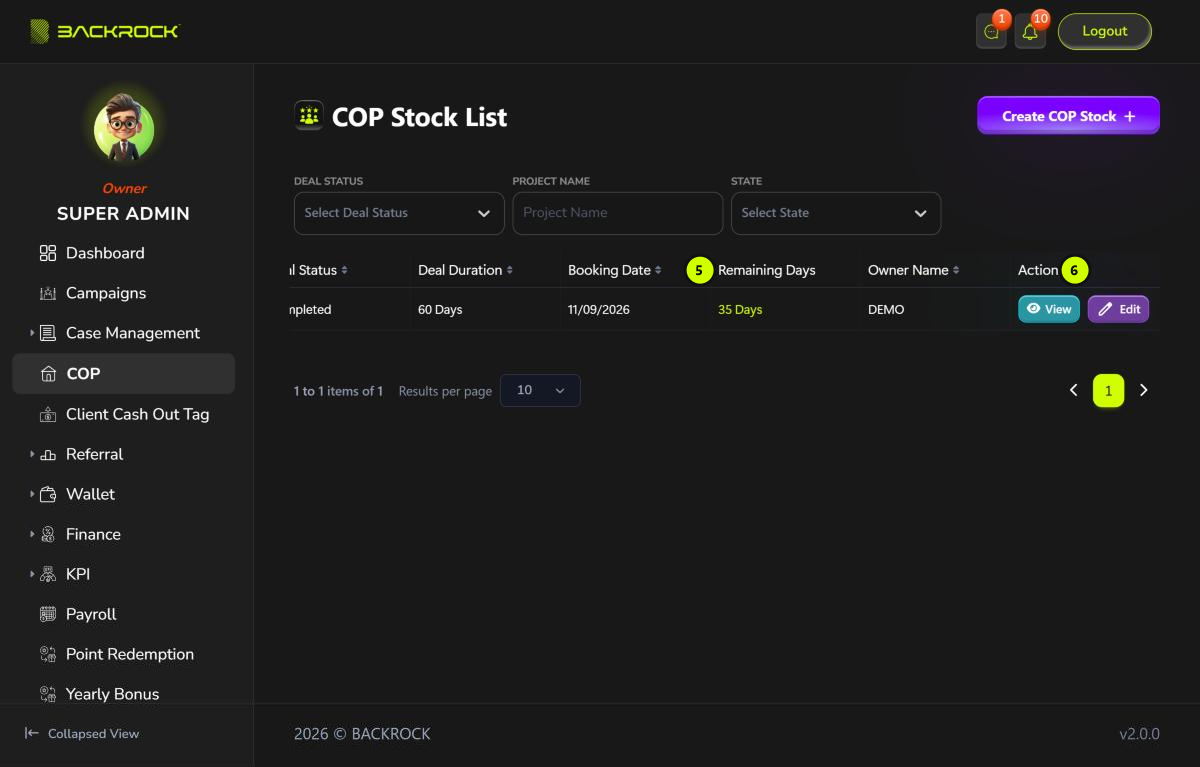Edit the DEMO stock row
The image size is (1200, 767).
click(x=1118, y=309)
